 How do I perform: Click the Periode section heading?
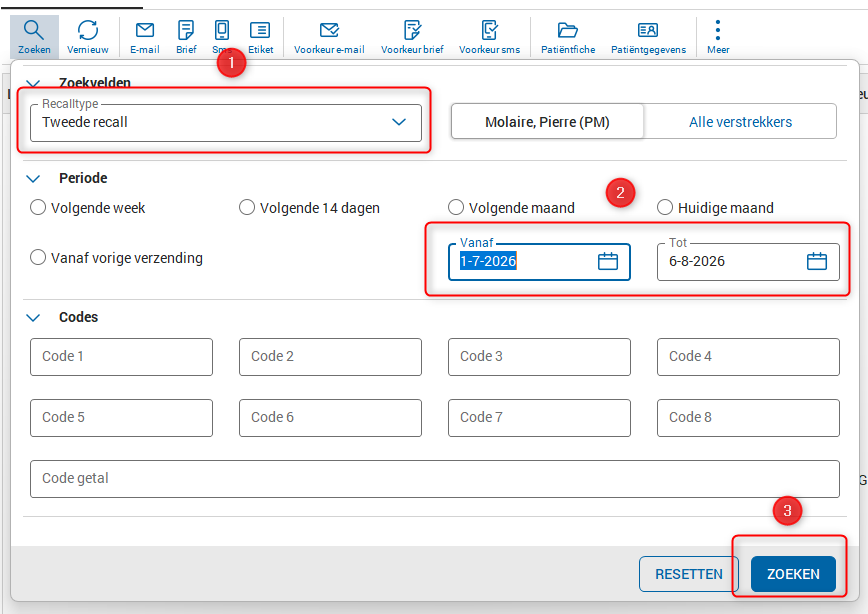click(83, 178)
